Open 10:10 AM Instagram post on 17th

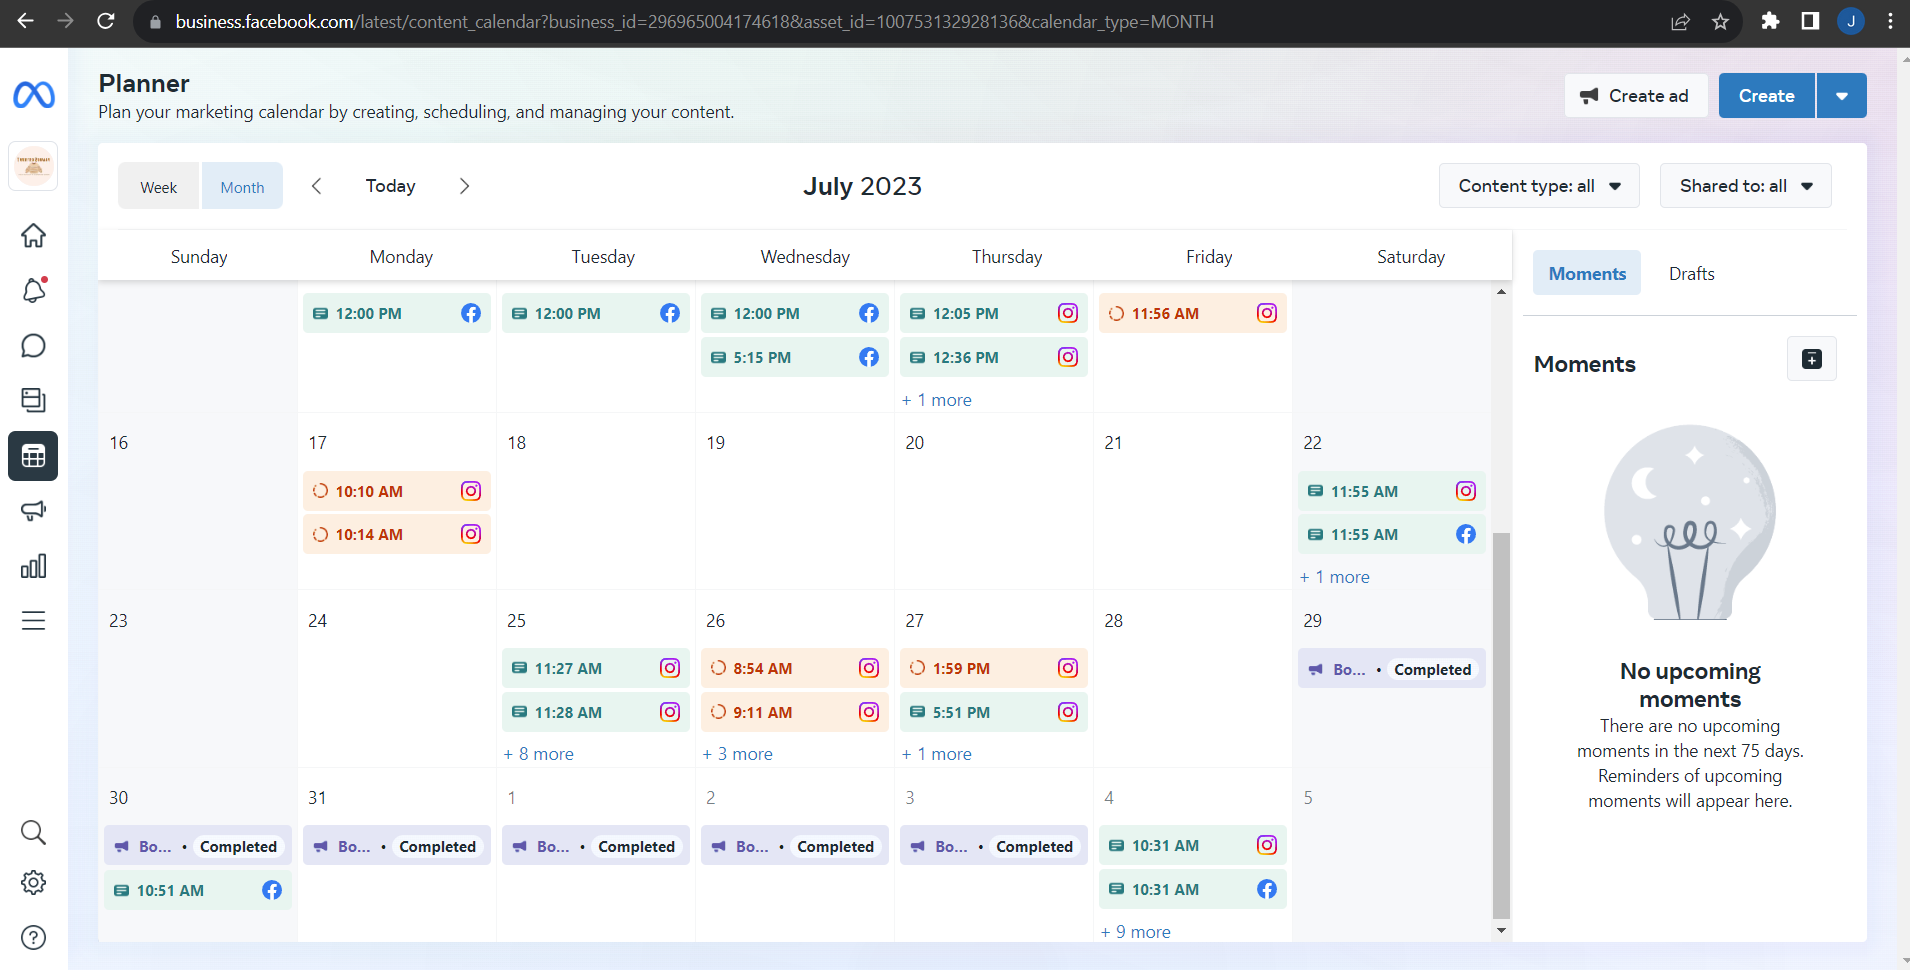tap(397, 491)
